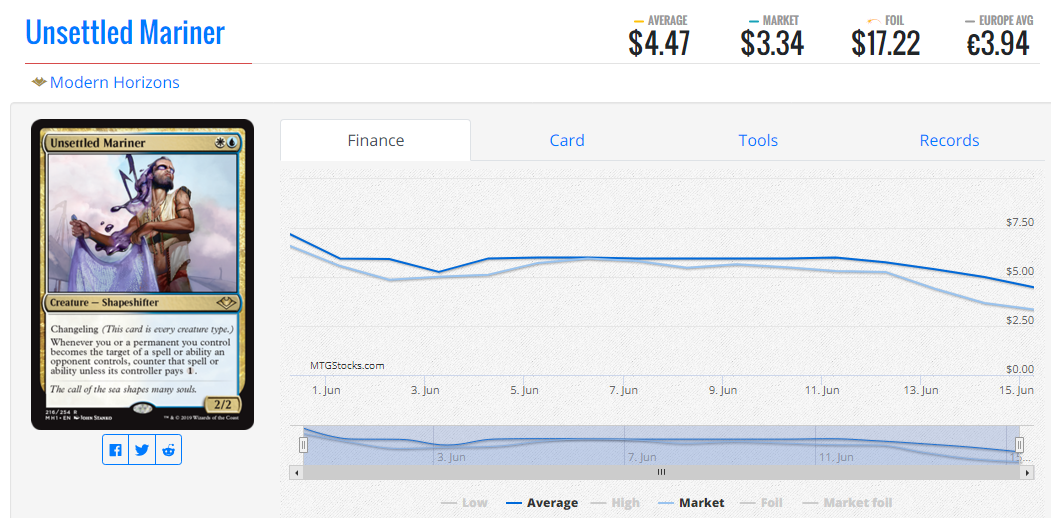The image size is (1051, 518).
Task: Click the chart navigator scrollbar thumb
Action: point(662,472)
